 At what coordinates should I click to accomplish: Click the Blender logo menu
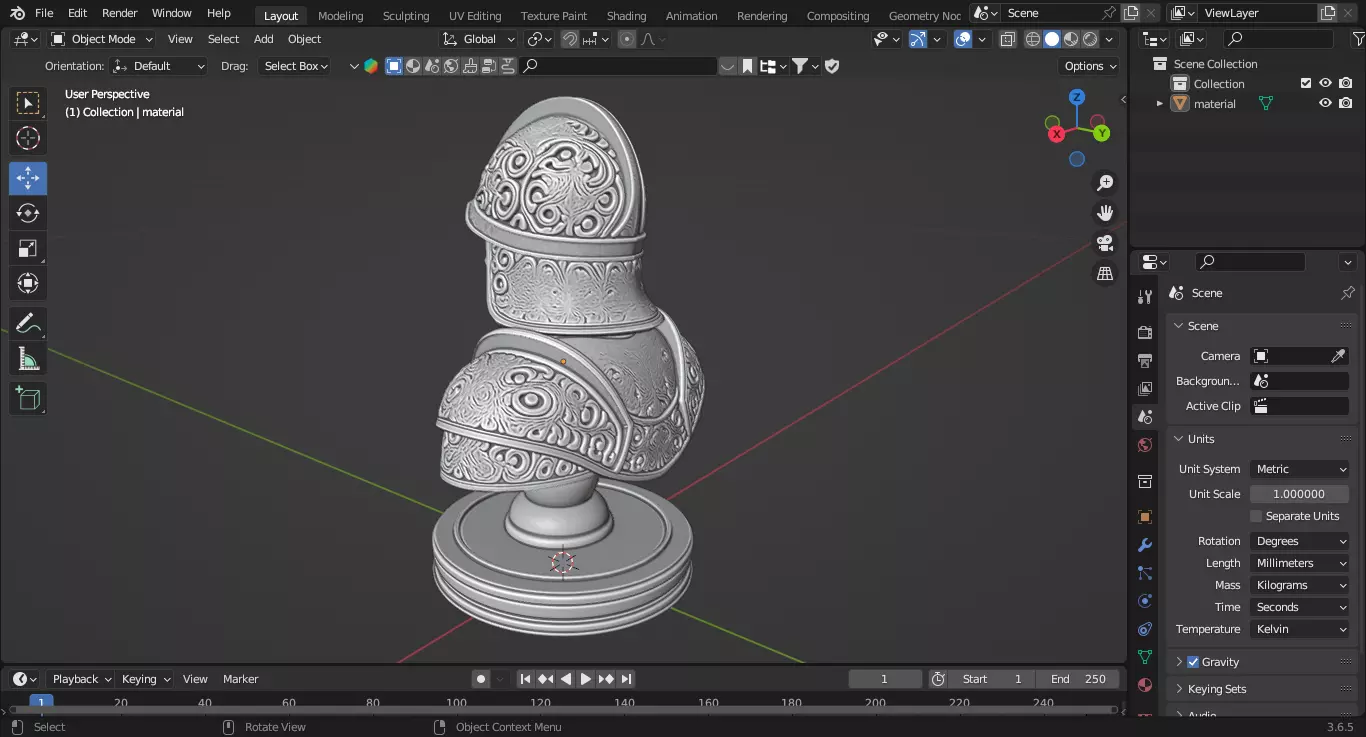[x=17, y=13]
